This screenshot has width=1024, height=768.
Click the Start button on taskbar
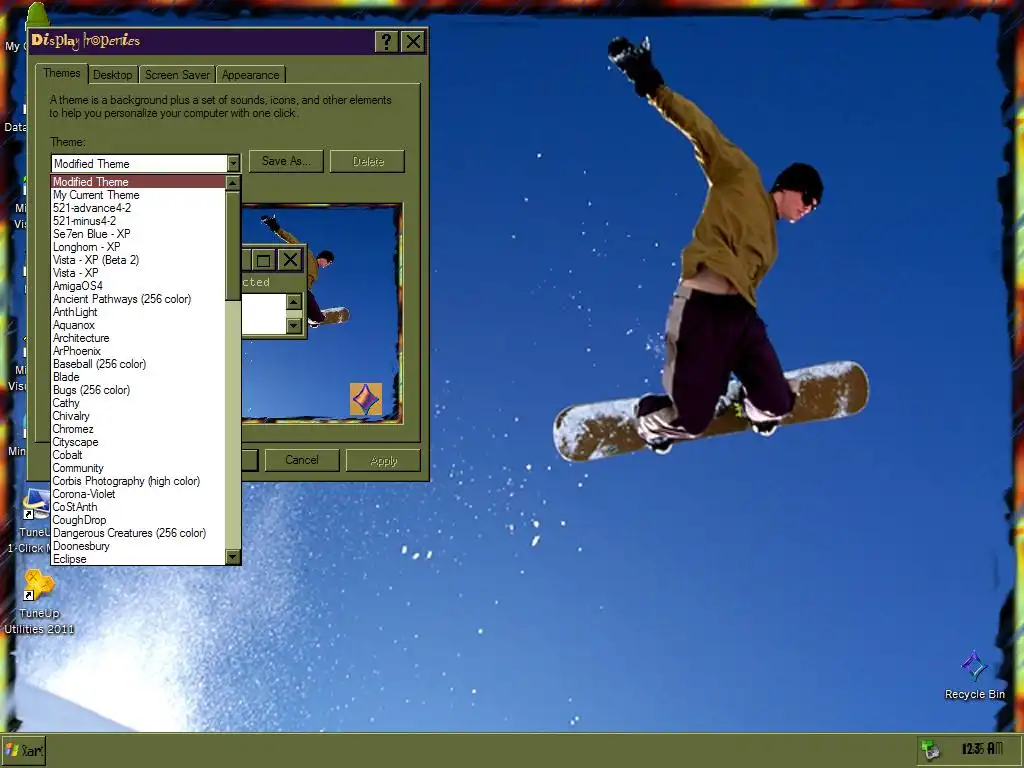[x=24, y=750]
